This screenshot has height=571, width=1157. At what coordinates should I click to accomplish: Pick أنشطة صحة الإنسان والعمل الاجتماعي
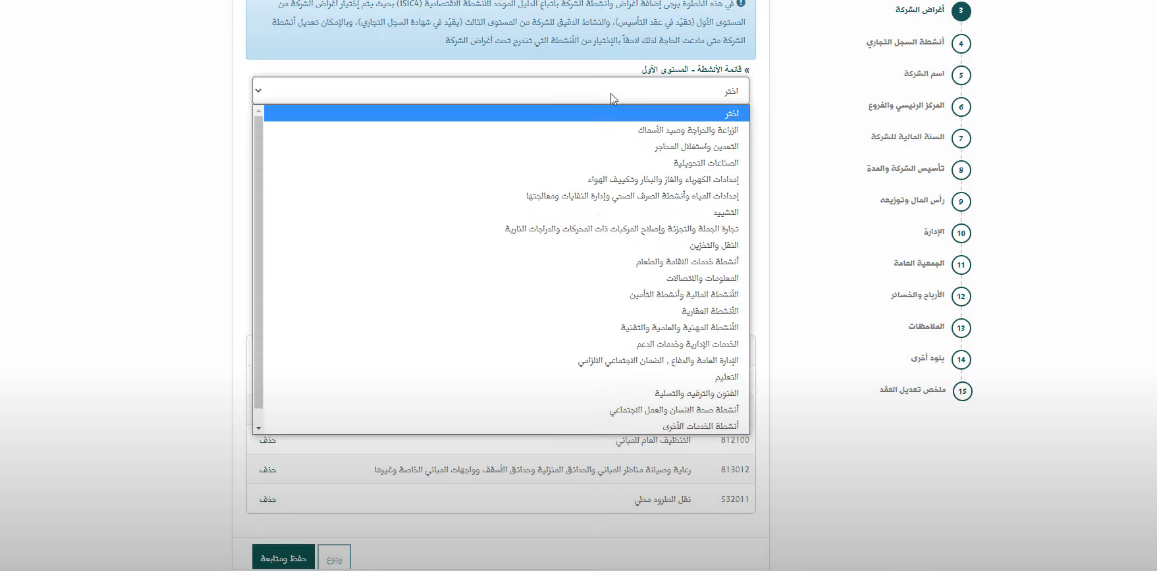click(x=506, y=410)
